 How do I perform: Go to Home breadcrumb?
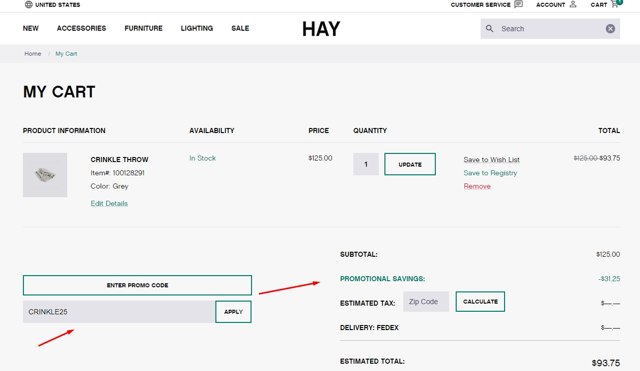33,53
